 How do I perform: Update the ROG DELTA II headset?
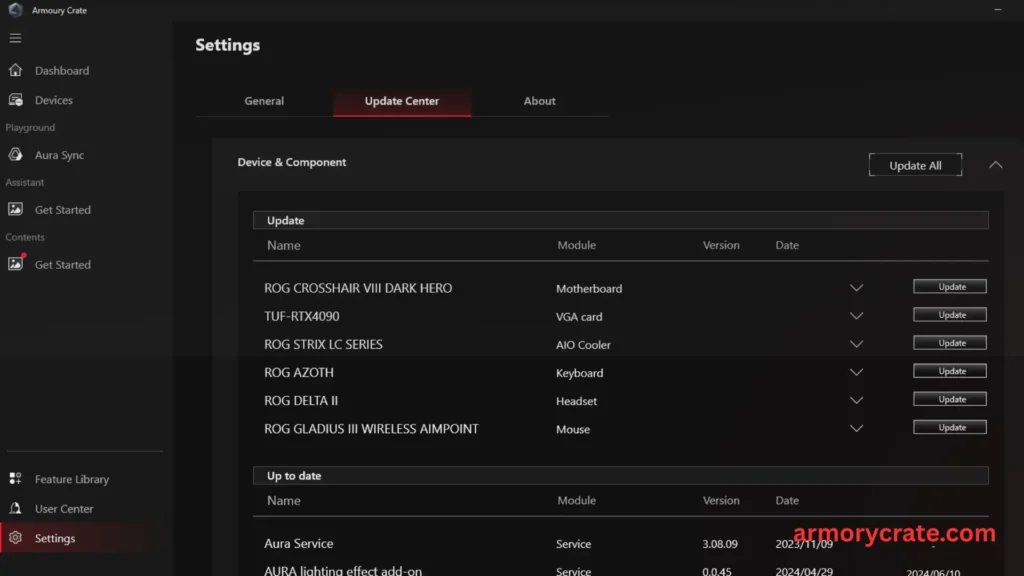[x=948, y=398]
